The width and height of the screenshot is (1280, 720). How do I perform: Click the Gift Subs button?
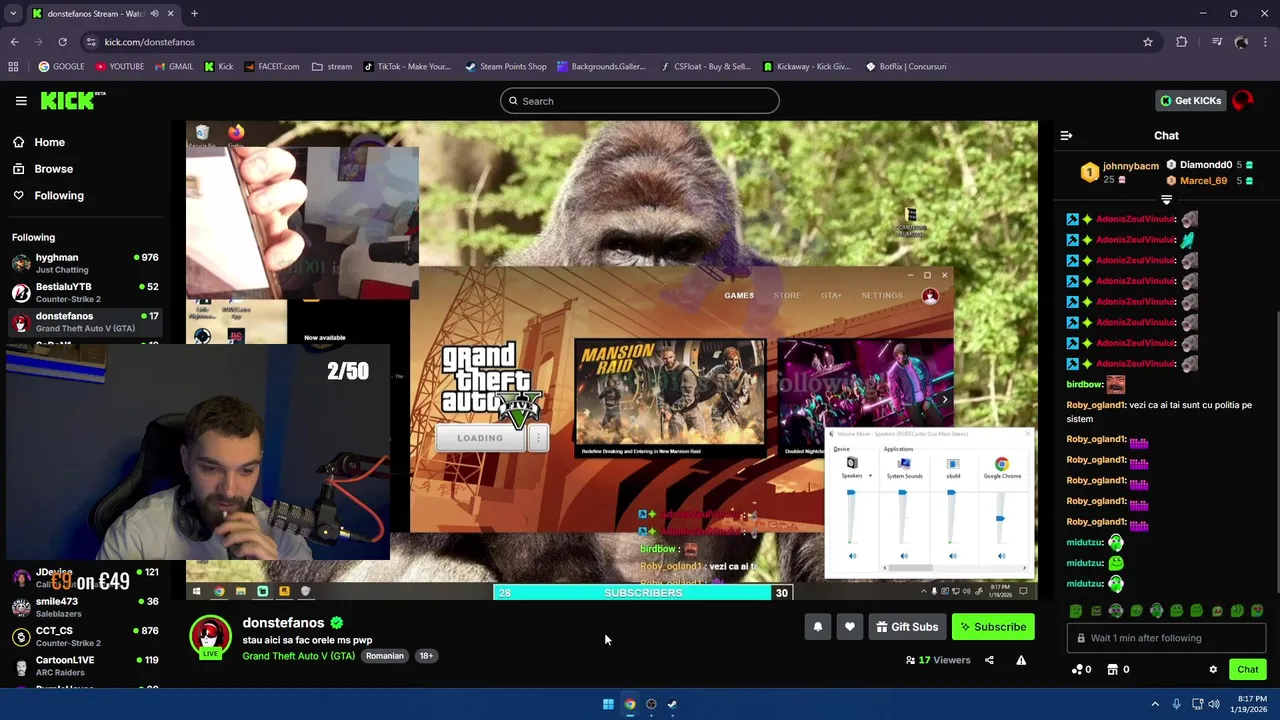click(x=907, y=627)
